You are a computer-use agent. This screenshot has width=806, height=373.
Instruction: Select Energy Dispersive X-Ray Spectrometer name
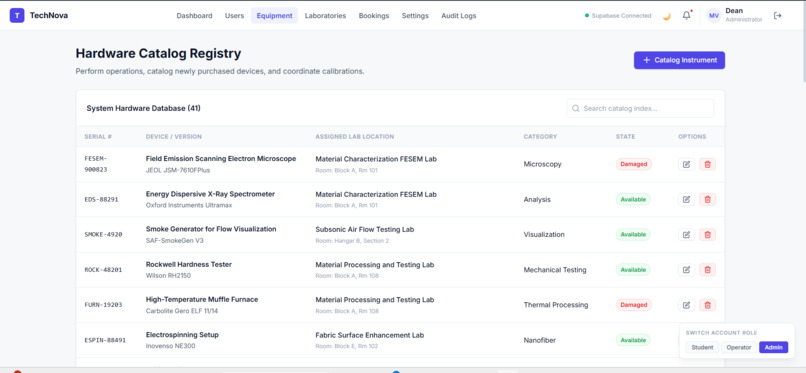click(210, 194)
